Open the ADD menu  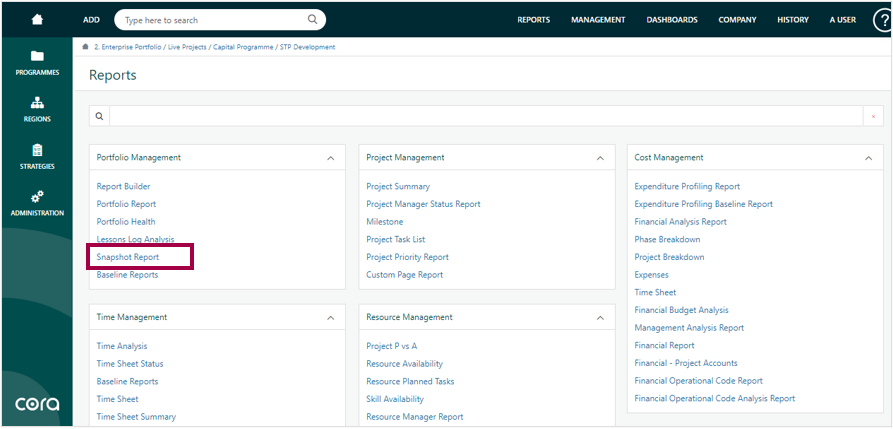tap(91, 19)
